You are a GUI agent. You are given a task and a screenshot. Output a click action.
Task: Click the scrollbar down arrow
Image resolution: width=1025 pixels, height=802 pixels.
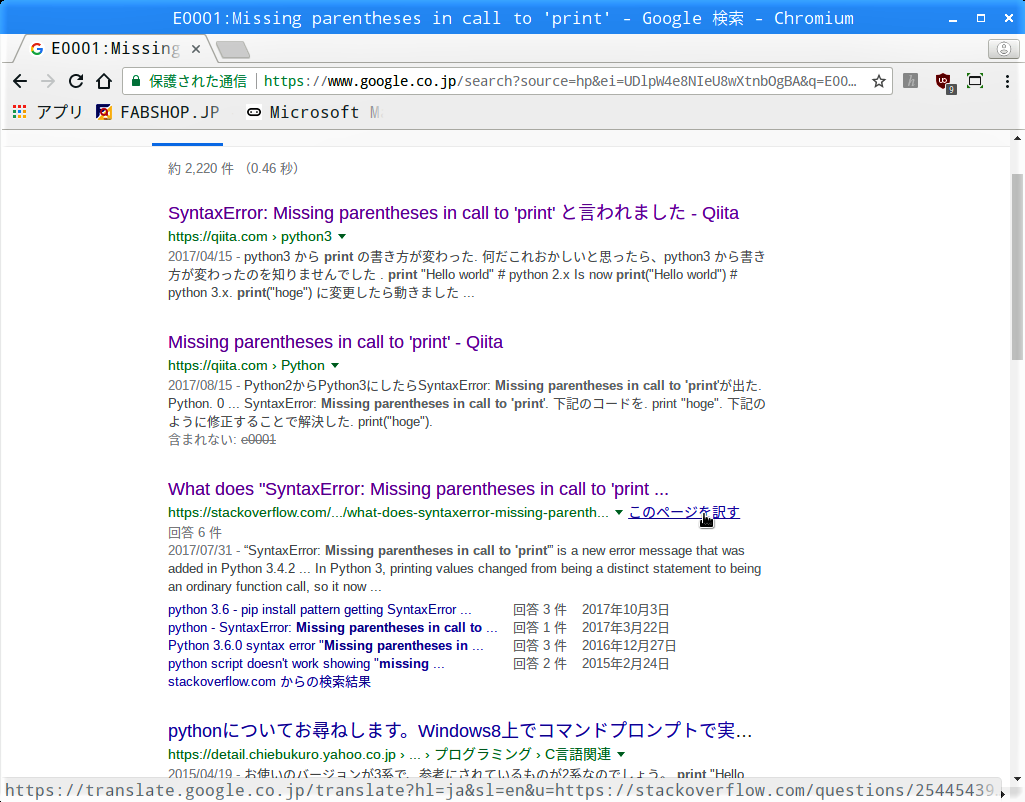click(1017, 778)
